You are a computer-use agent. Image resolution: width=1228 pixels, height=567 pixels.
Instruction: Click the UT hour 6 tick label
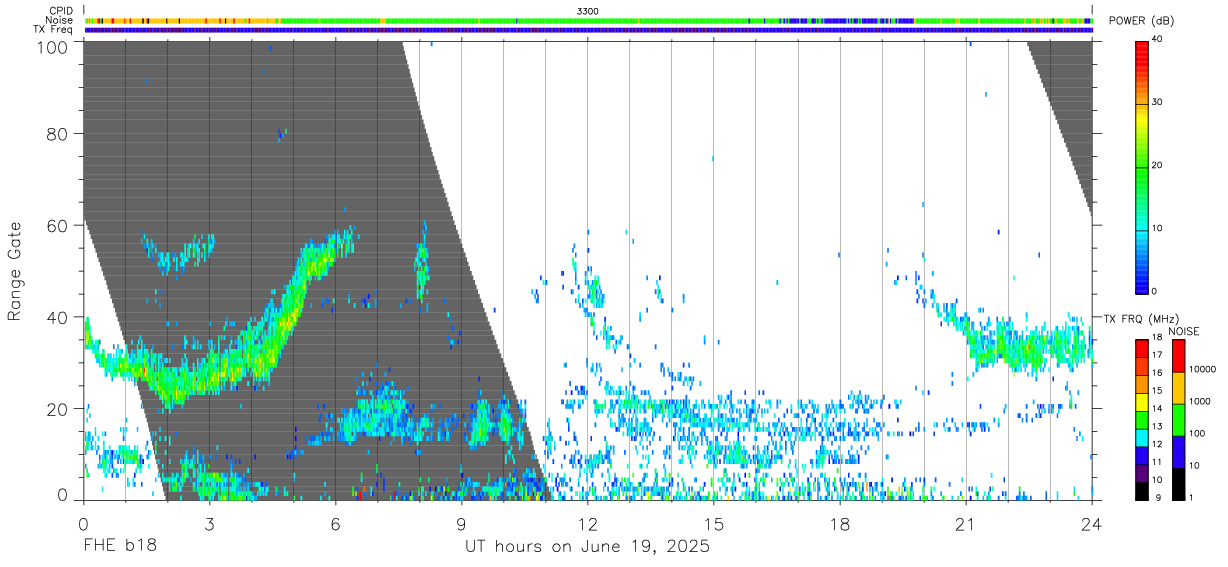[335, 523]
